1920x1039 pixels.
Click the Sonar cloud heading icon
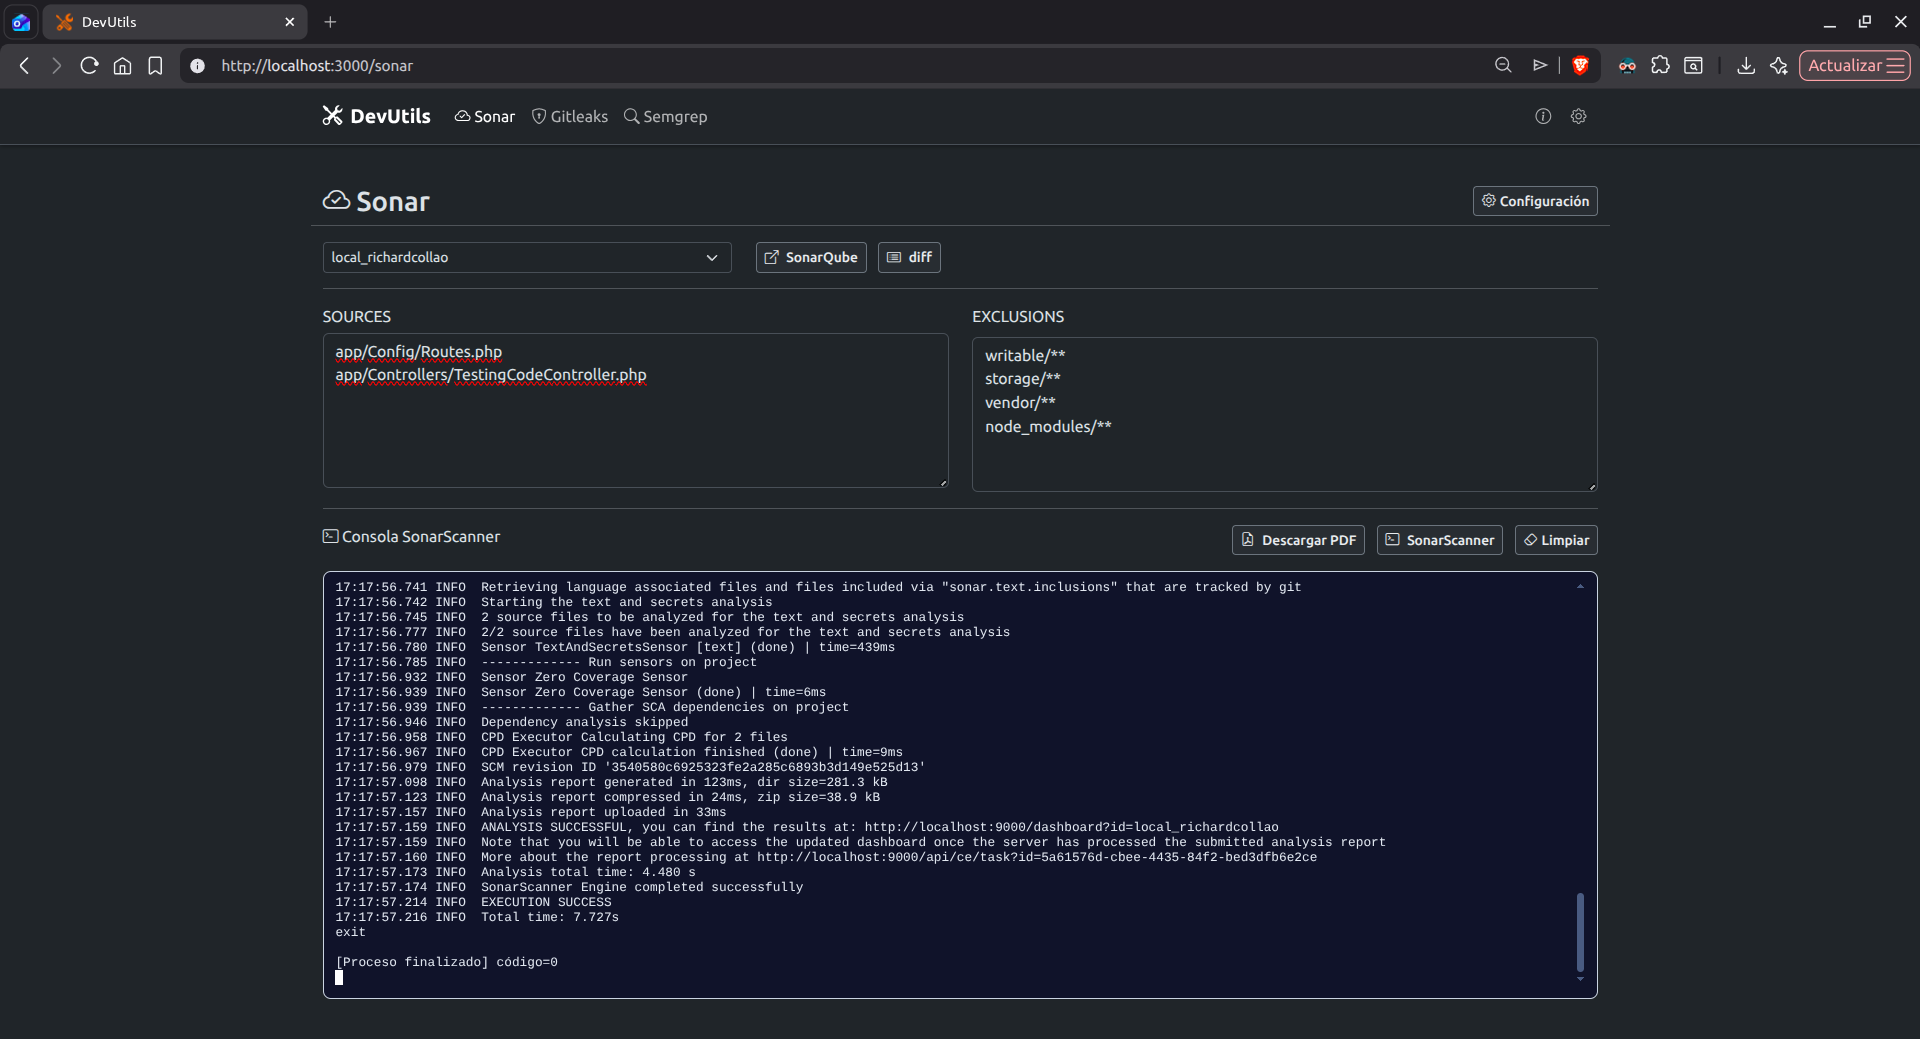[x=336, y=200]
